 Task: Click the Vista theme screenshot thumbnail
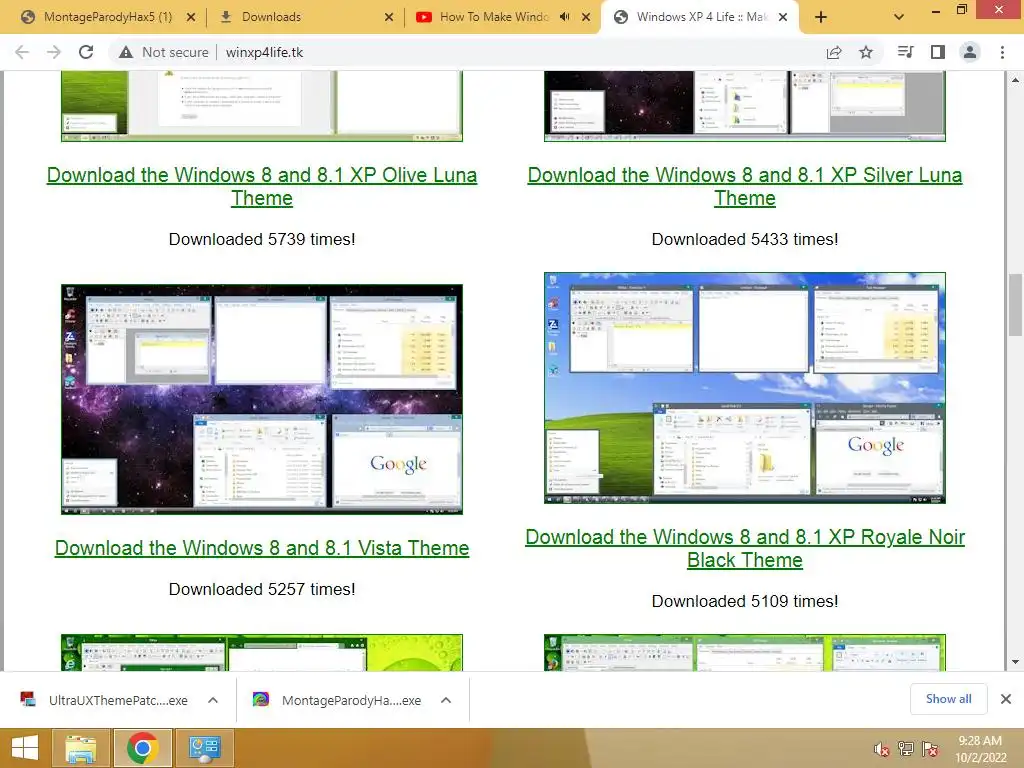tap(262, 399)
